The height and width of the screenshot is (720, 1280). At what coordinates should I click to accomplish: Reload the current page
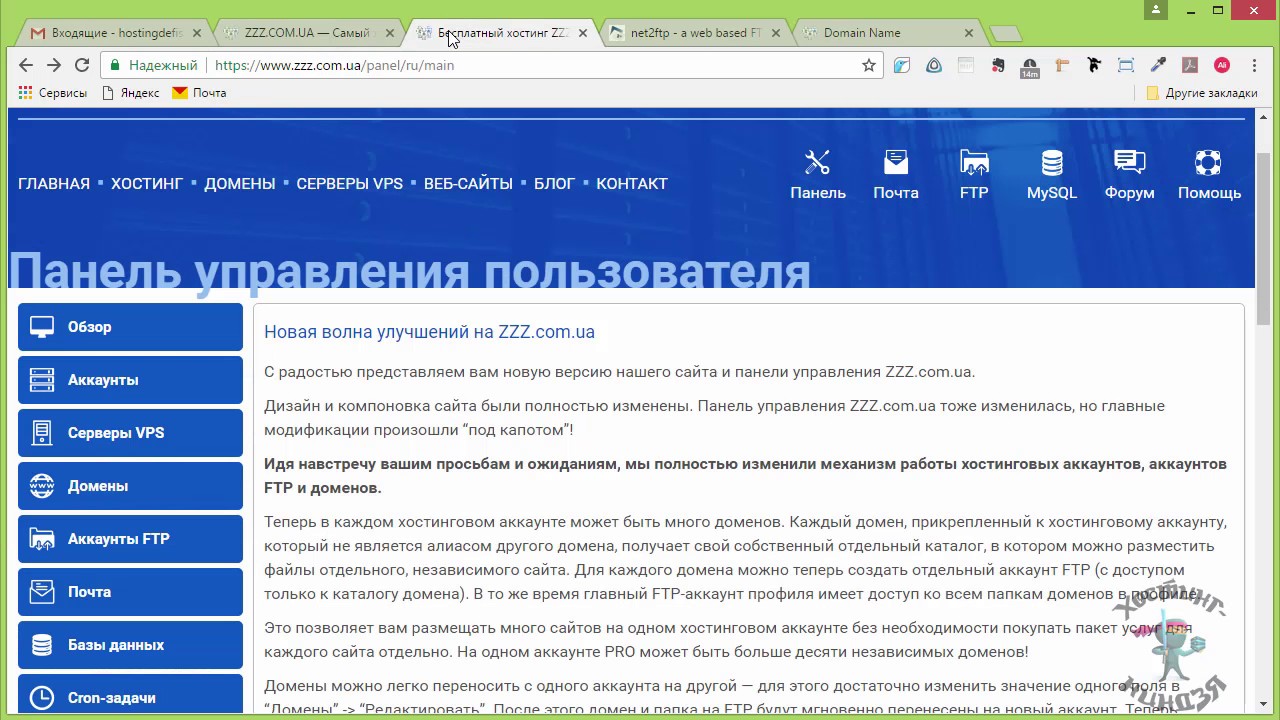click(82, 65)
